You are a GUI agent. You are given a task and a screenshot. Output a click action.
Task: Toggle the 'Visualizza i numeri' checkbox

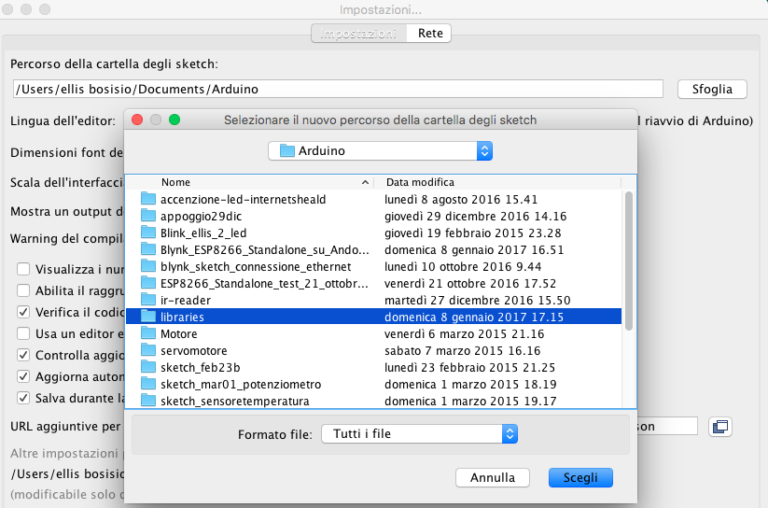[x=23, y=269]
